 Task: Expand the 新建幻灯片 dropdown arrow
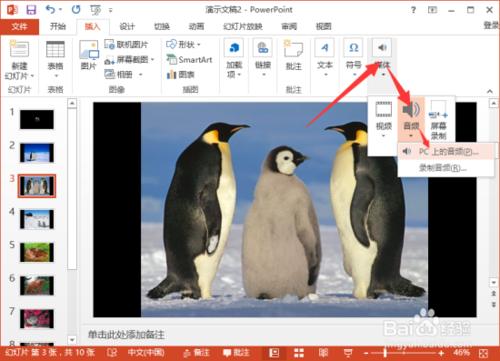[x=32, y=76]
